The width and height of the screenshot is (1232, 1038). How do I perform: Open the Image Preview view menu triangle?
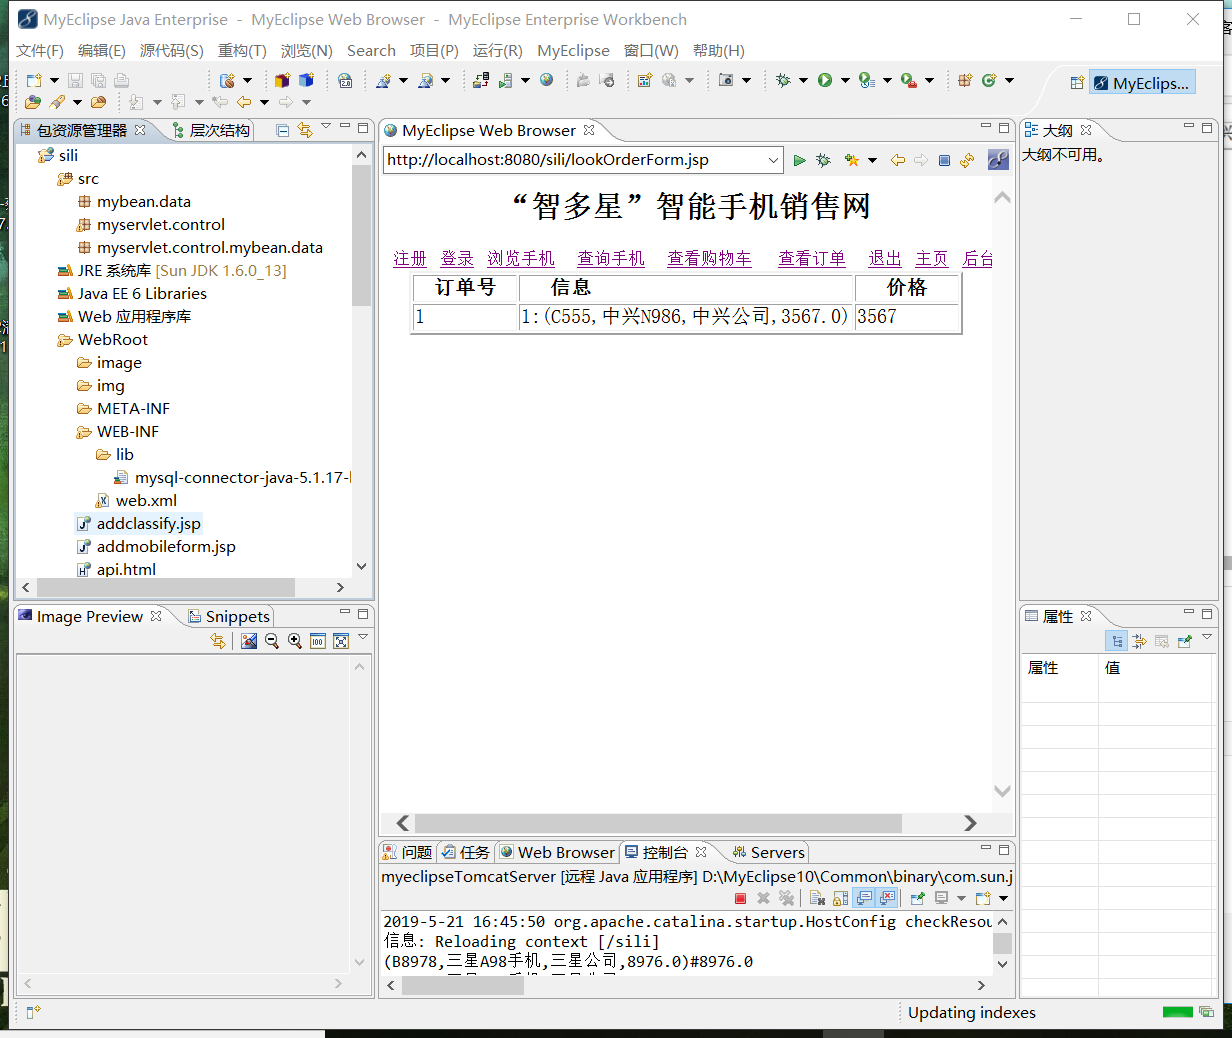tap(363, 637)
